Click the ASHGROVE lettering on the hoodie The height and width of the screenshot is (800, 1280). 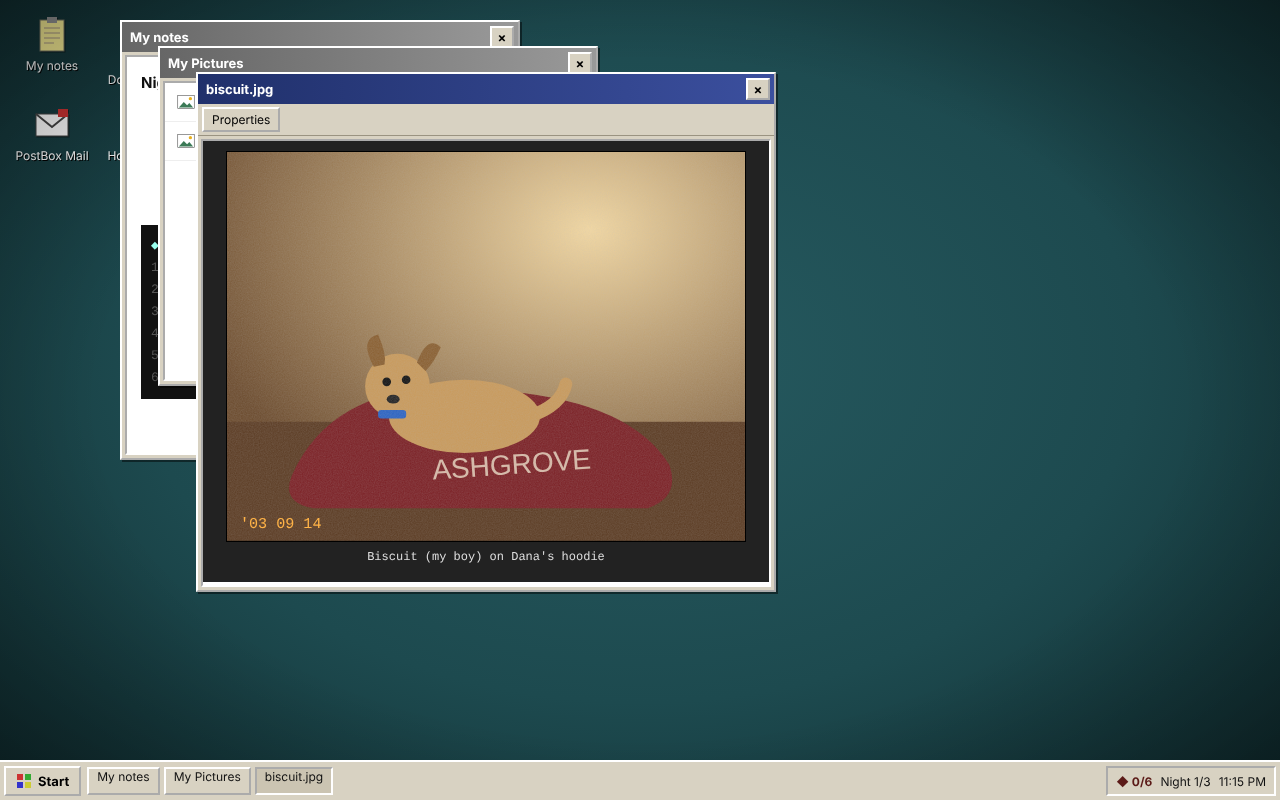click(x=511, y=464)
